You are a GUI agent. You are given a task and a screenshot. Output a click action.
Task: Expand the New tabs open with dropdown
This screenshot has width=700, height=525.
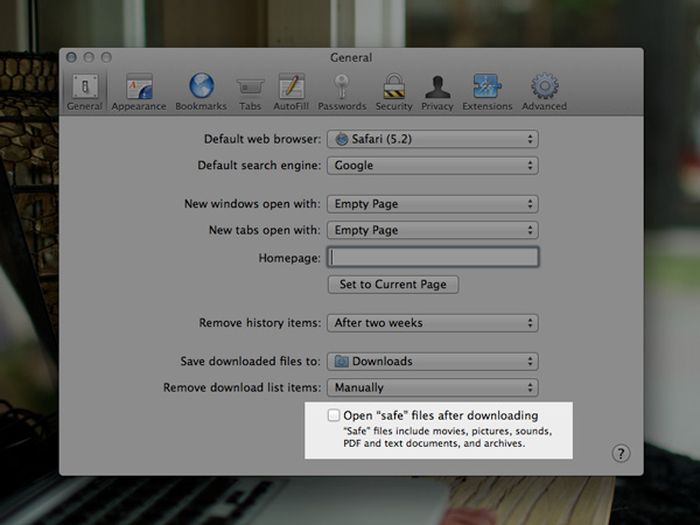coord(433,230)
